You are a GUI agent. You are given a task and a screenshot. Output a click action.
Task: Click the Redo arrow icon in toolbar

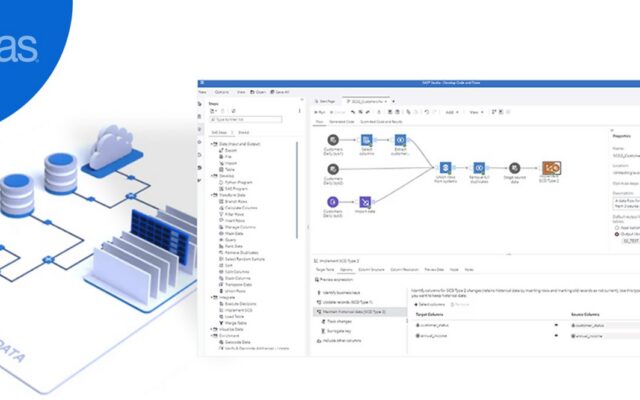[434, 112]
